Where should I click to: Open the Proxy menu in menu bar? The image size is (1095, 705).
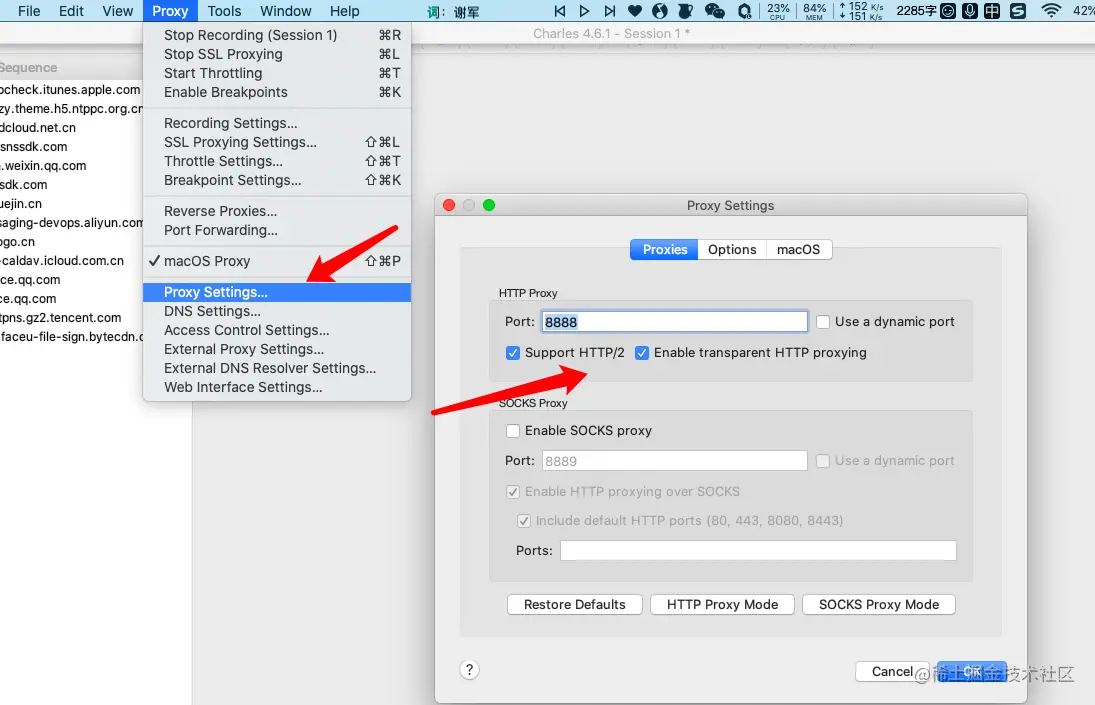click(170, 11)
